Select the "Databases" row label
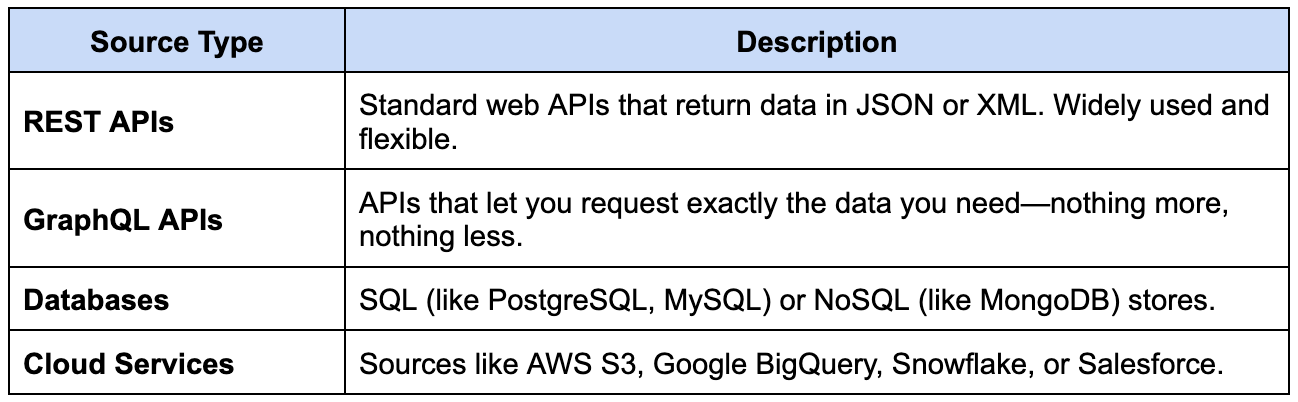The width and height of the screenshot is (1298, 402). click(96, 300)
